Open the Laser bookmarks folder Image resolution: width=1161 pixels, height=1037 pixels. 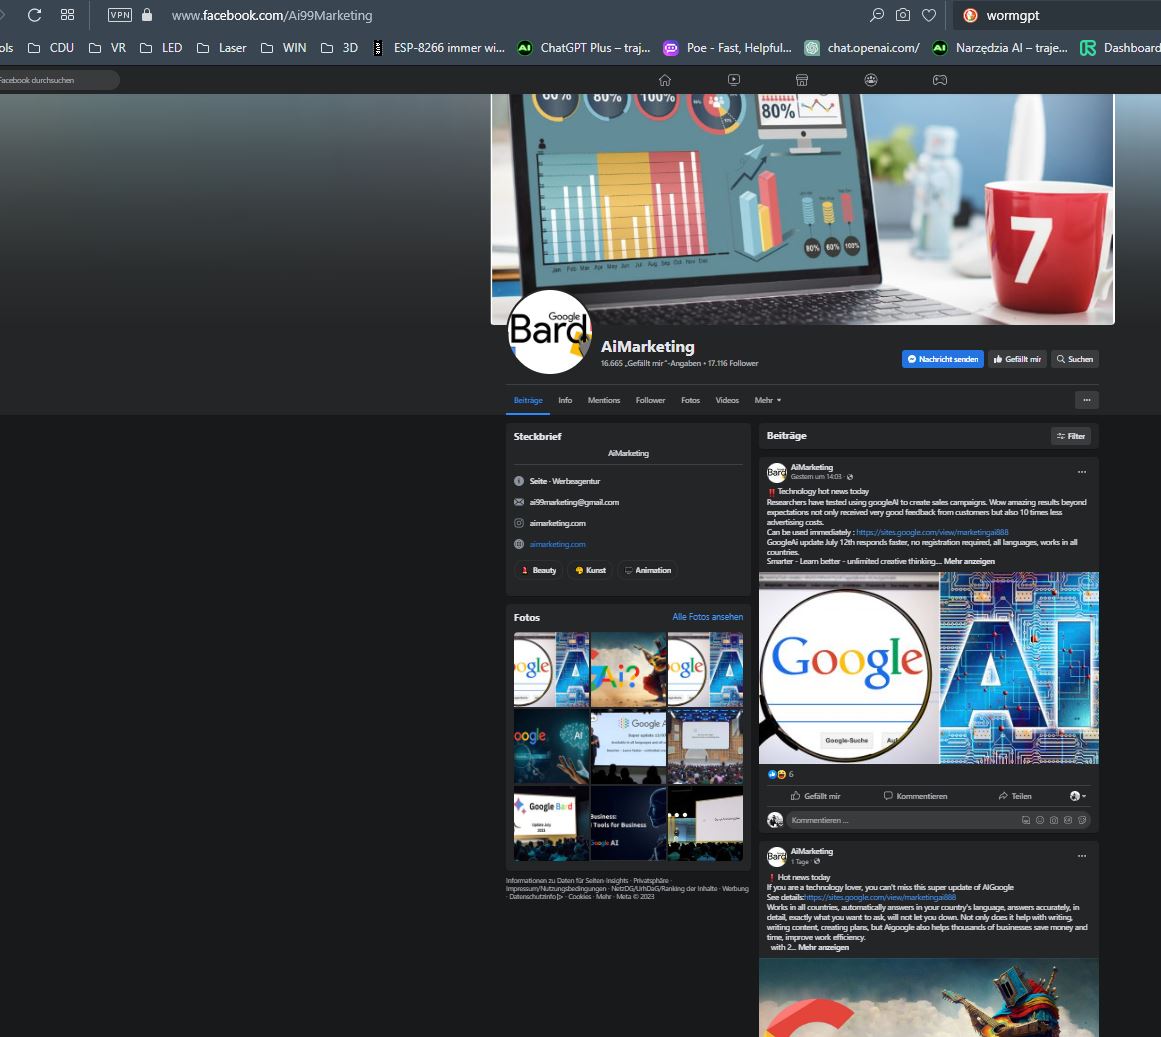coord(221,48)
